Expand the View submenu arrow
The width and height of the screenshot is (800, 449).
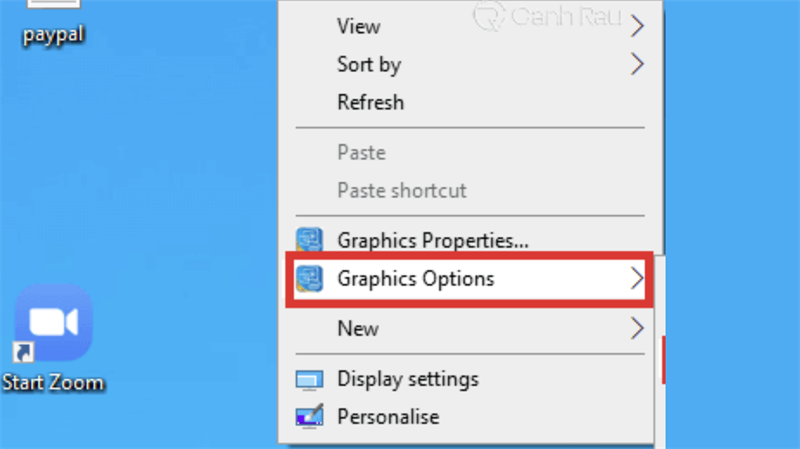click(637, 27)
